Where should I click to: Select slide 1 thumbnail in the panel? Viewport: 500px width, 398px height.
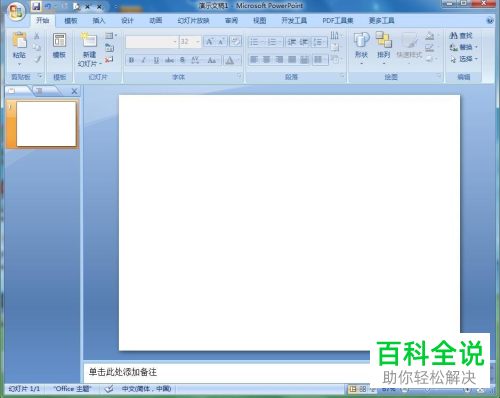click(46, 124)
